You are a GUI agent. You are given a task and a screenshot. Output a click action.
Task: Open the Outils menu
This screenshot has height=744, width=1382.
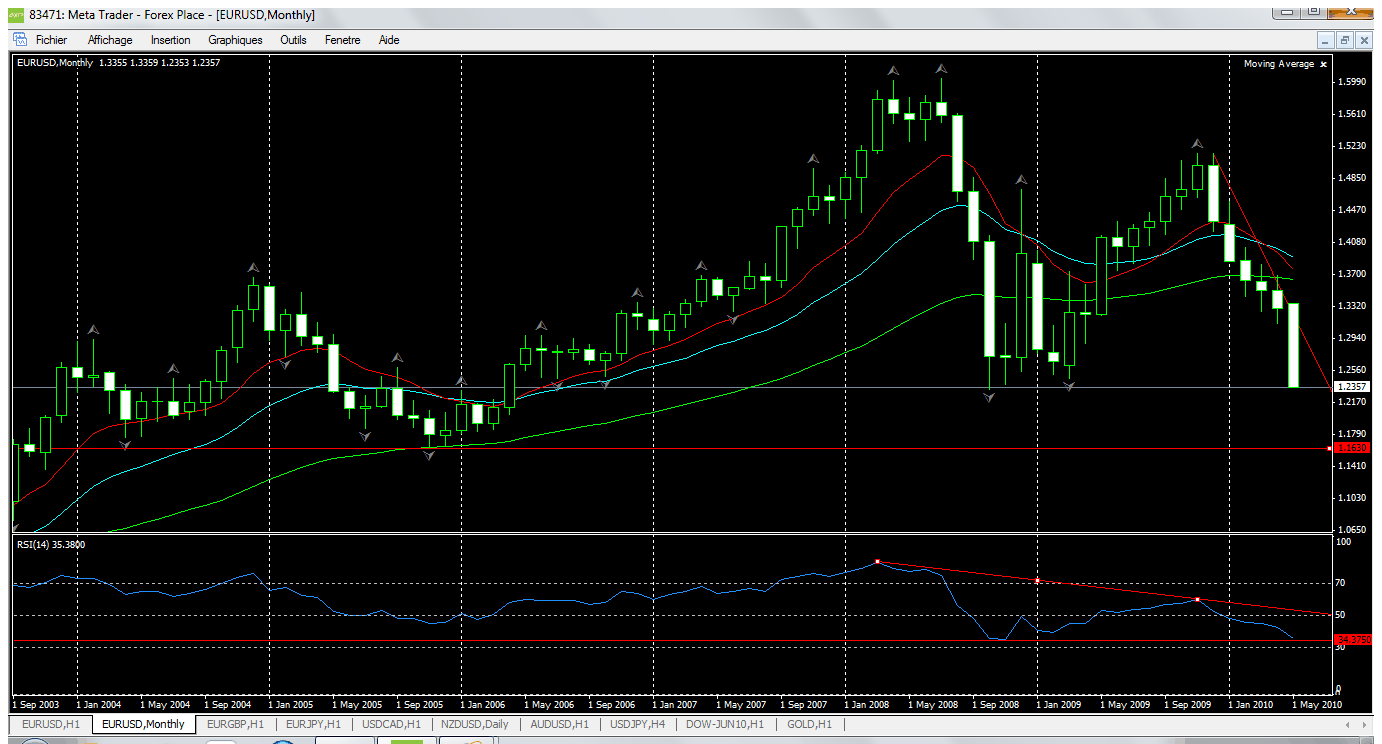pyautogui.click(x=293, y=40)
